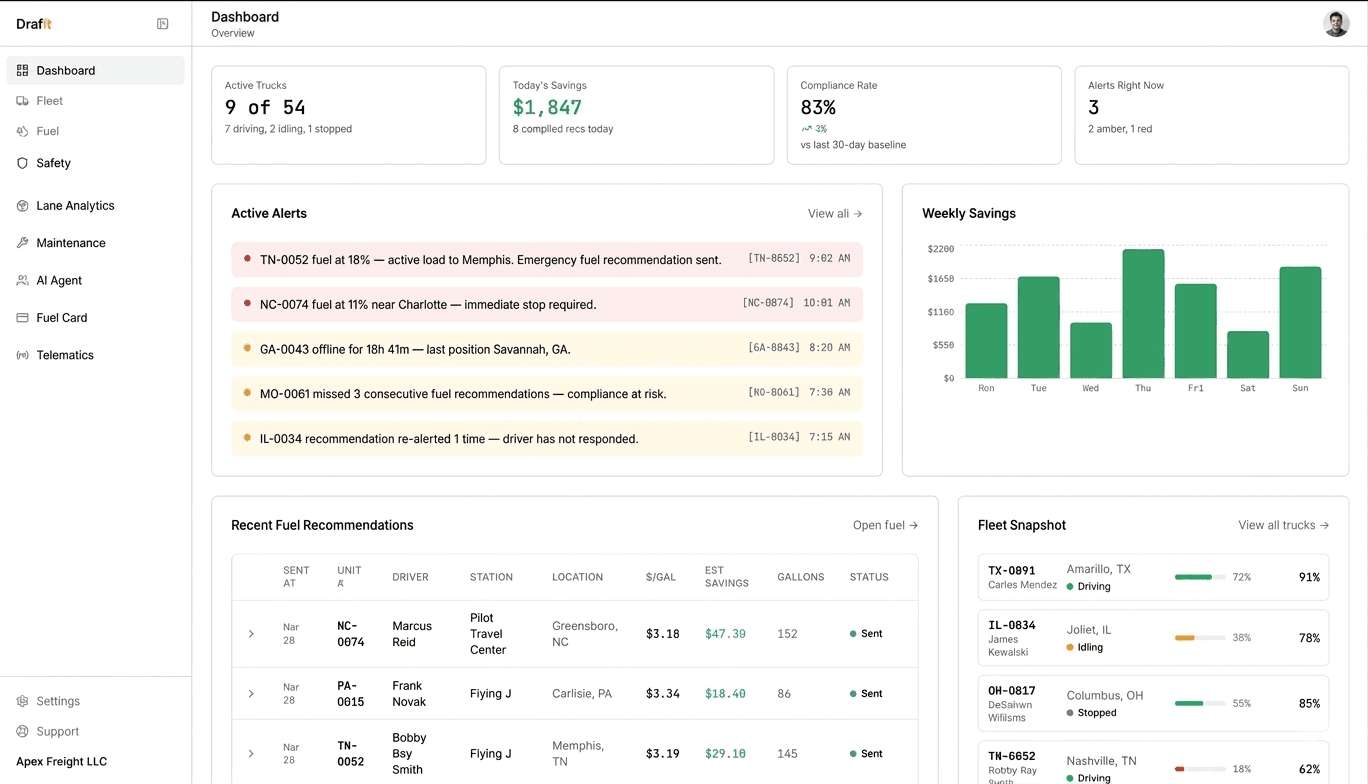Expand the TN-0052 Bobby Bsy Smith row
The image size is (1368, 784).
tap(251, 753)
